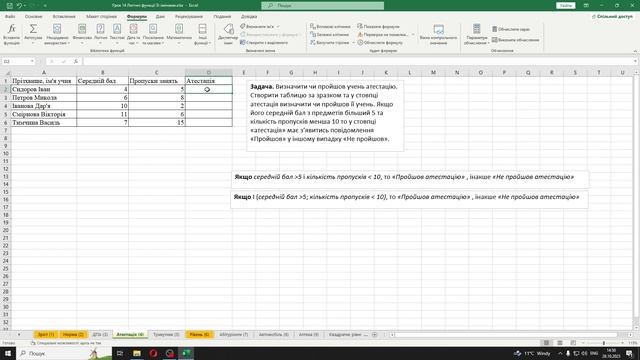Screen dimensions: 640x360
Task: Click the Insert Function fx beside formula bar
Action: tap(76, 61)
